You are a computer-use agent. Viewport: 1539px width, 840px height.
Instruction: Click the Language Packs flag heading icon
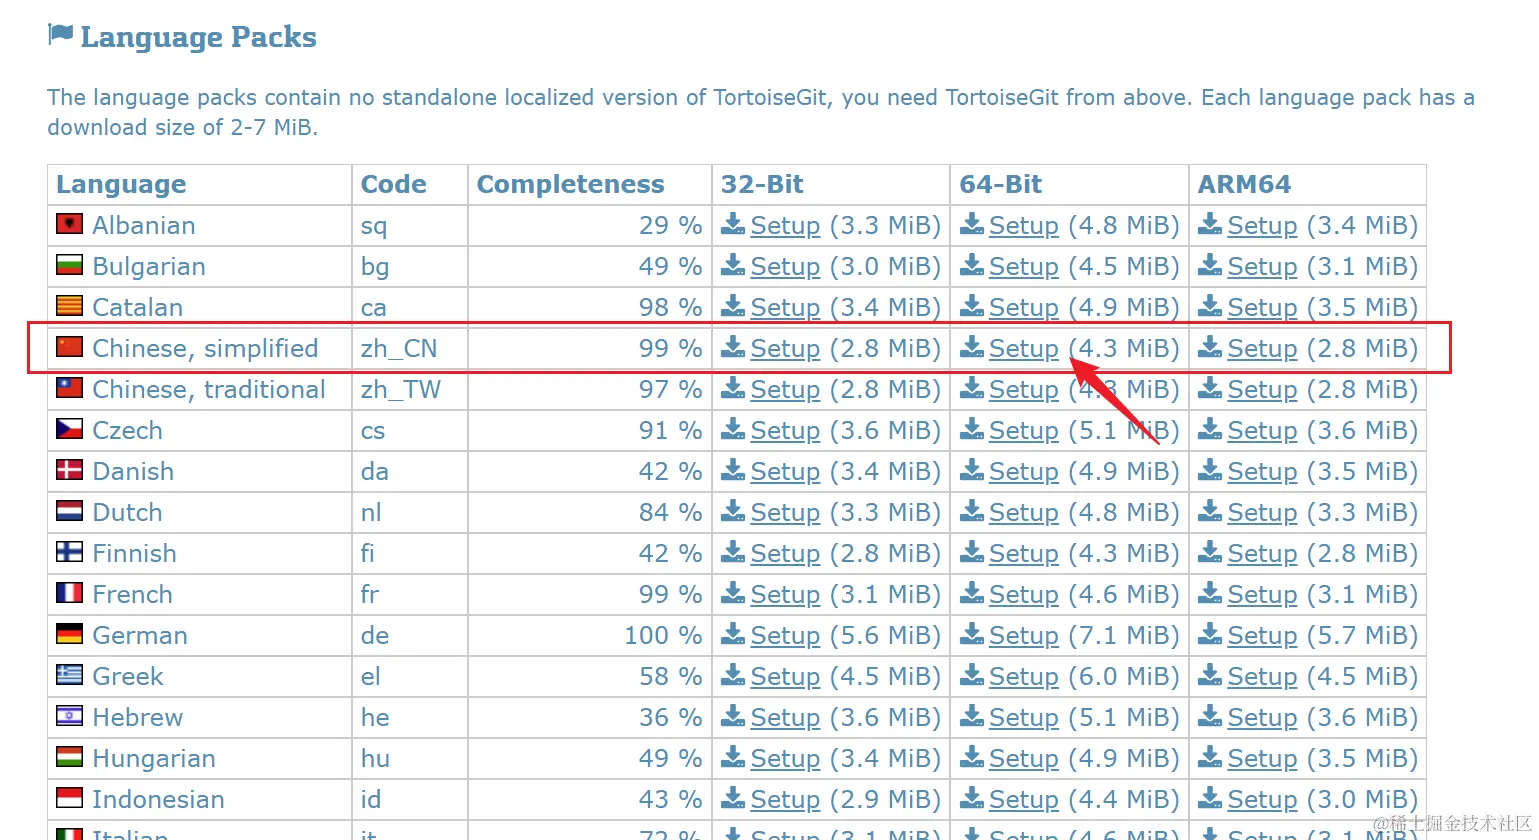(60, 35)
